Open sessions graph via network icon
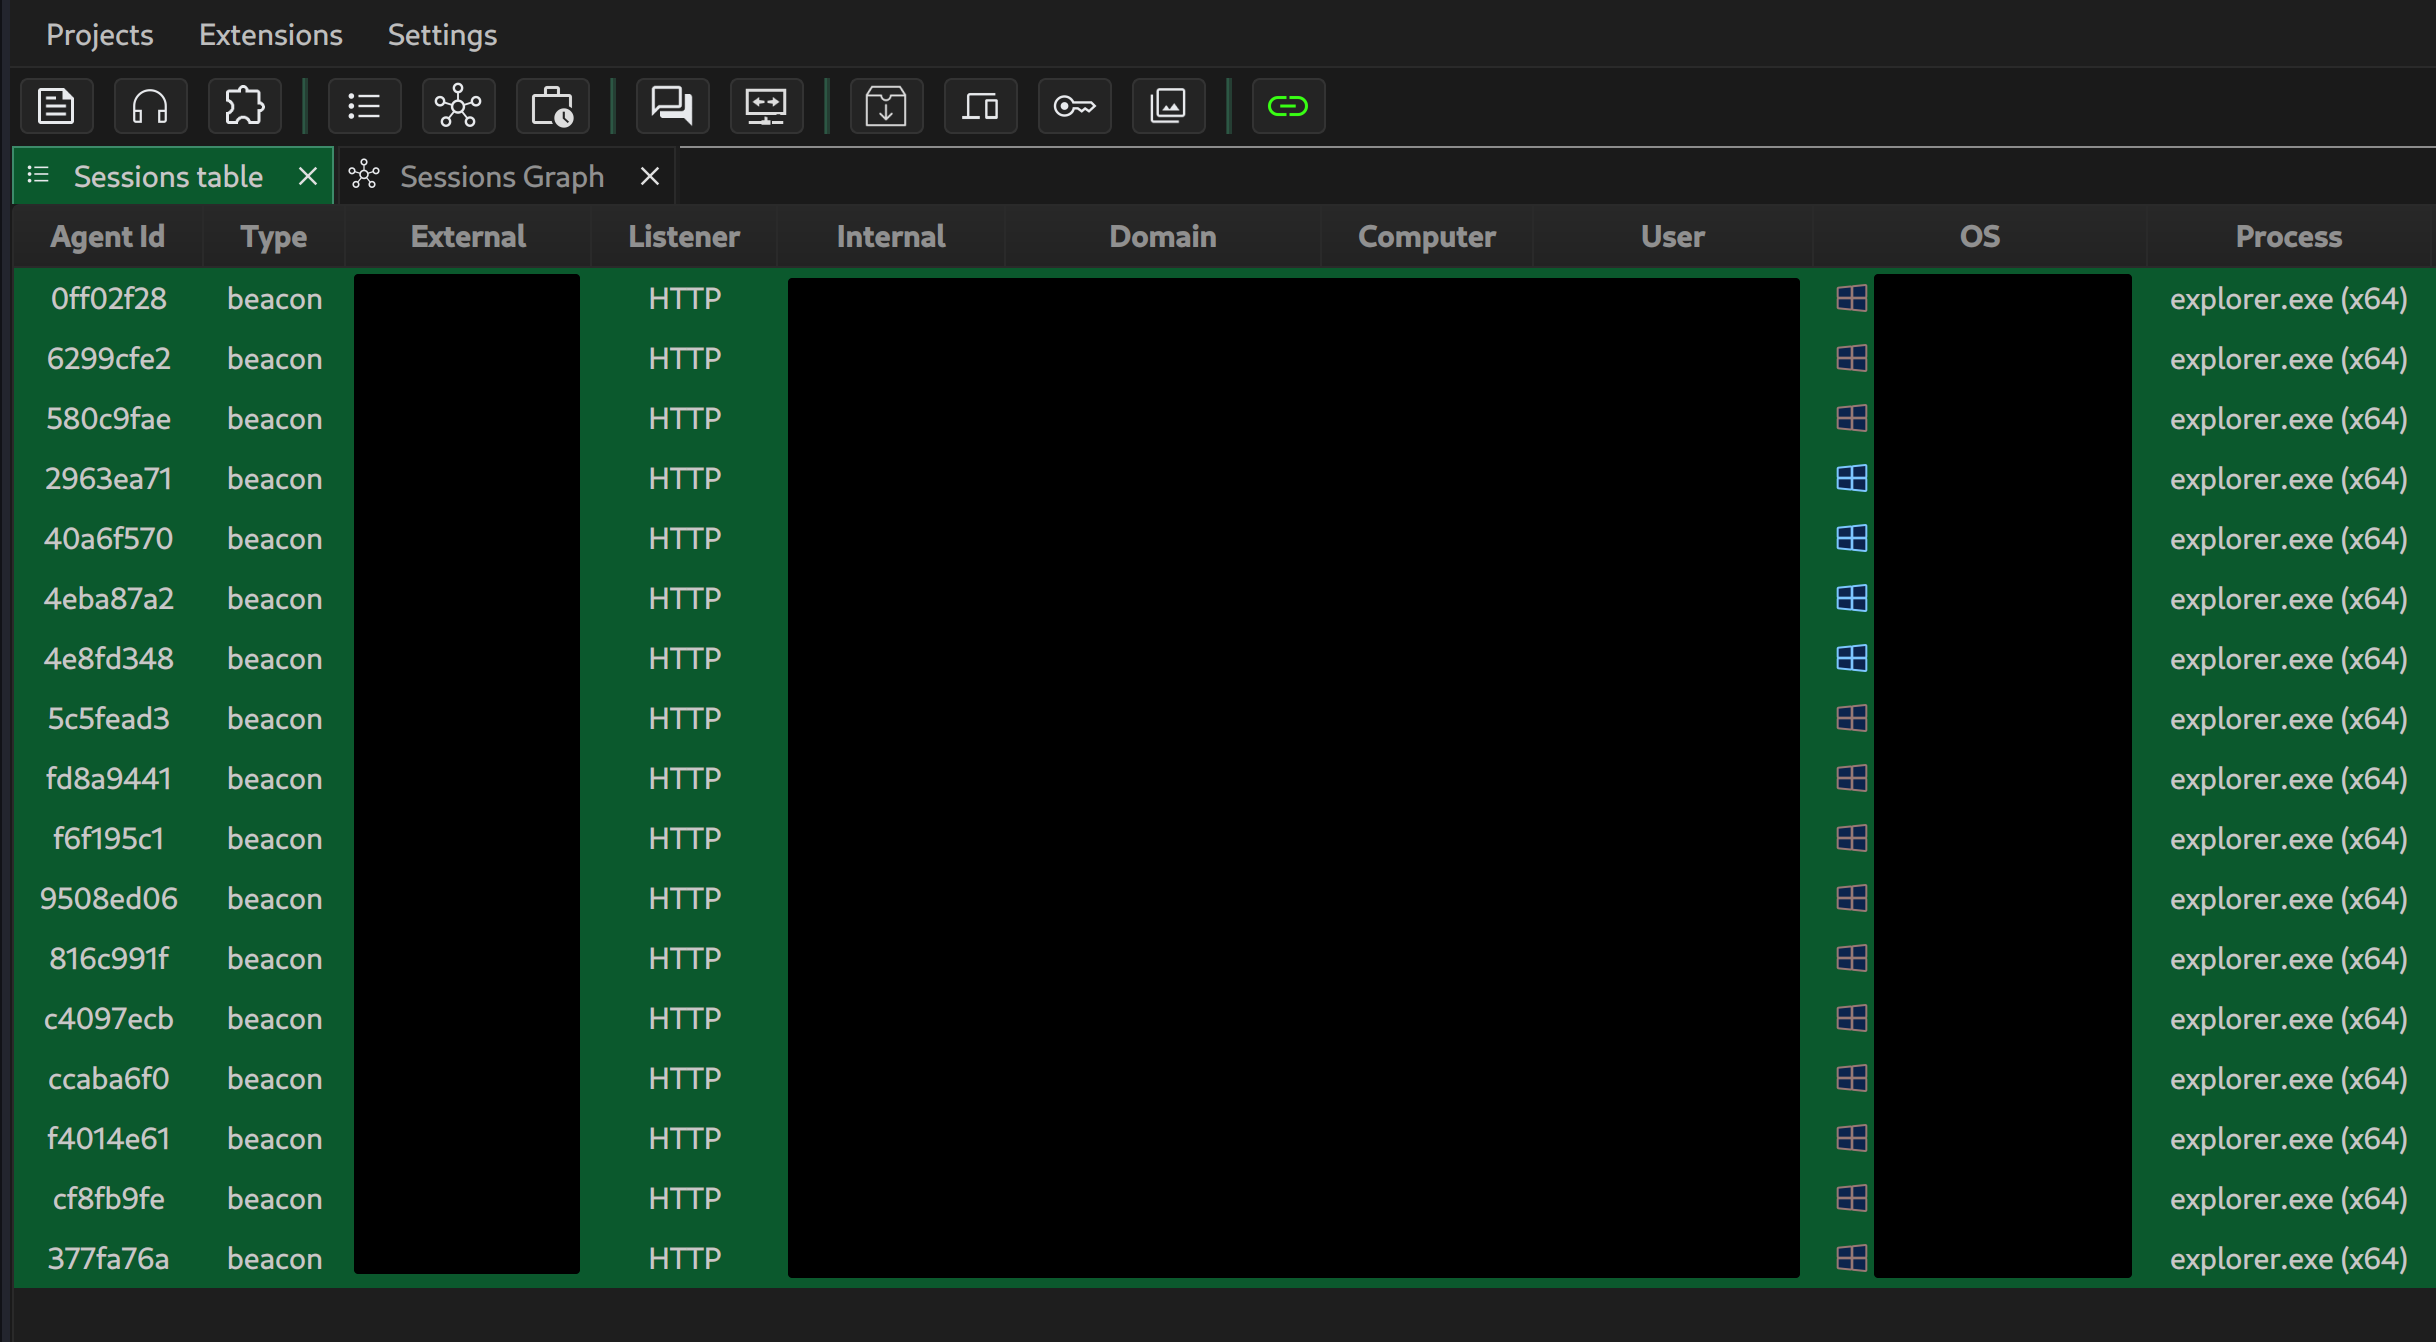This screenshot has width=2436, height=1342. point(458,106)
